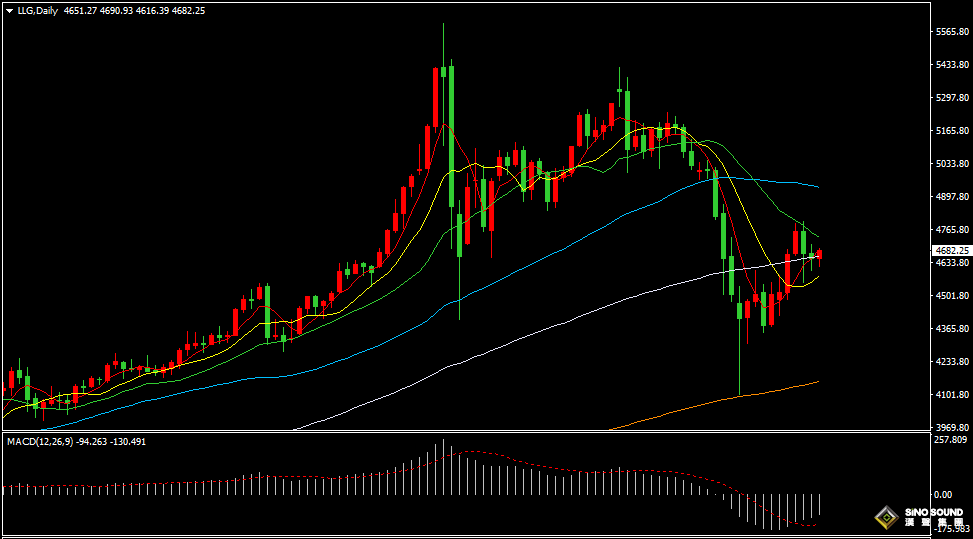Select the current price tag 4682.25
The width and height of the screenshot is (973, 539).
click(x=951, y=250)
